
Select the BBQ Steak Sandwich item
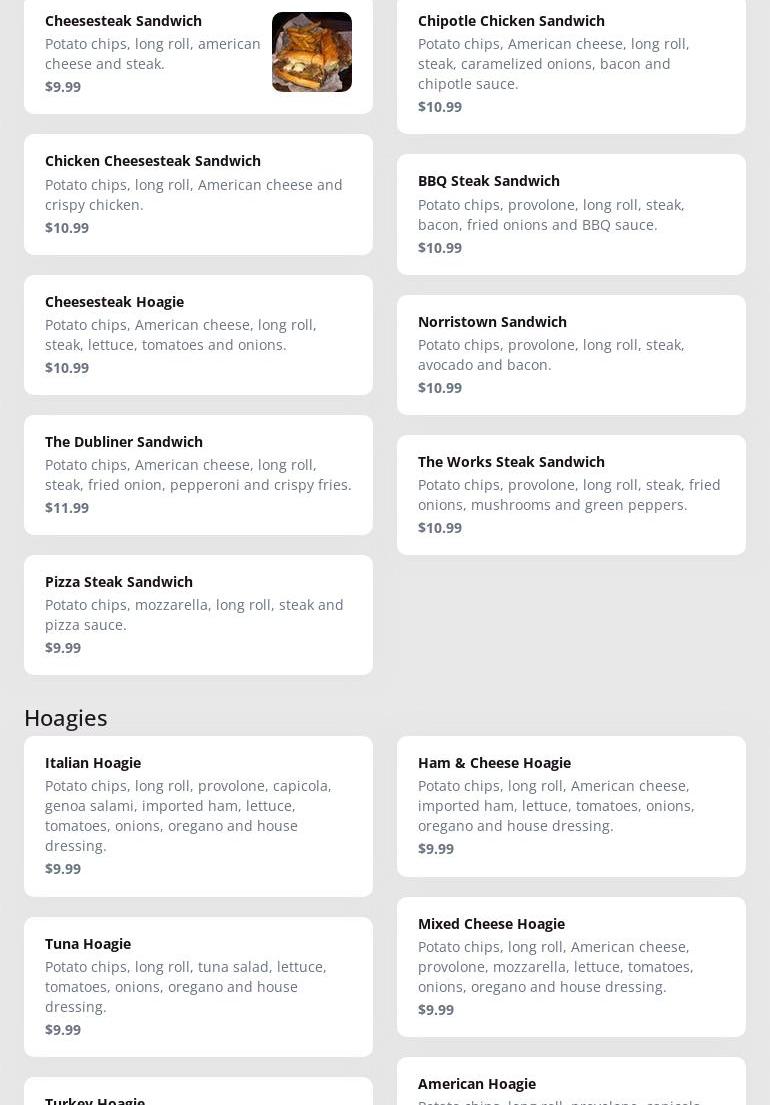coord(570,214)
